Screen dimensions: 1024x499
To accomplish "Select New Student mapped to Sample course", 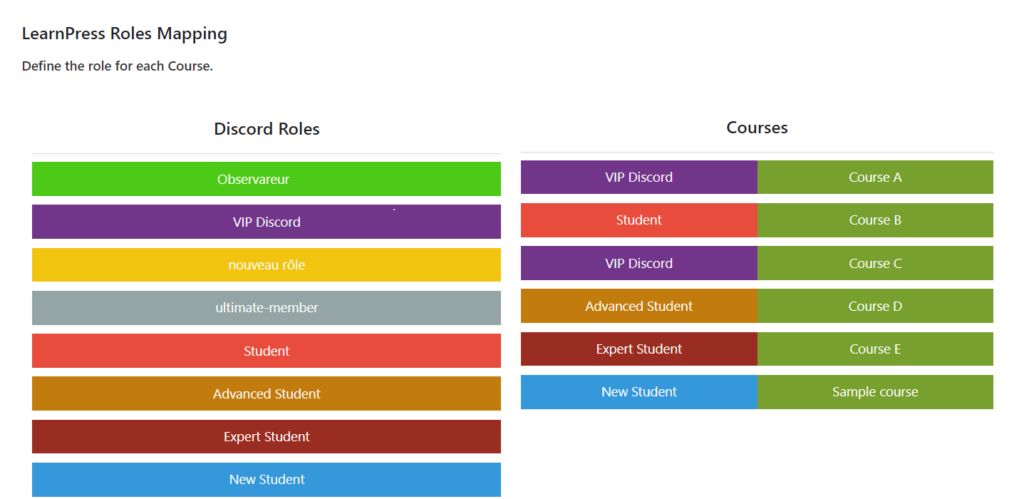I will 639,392.
